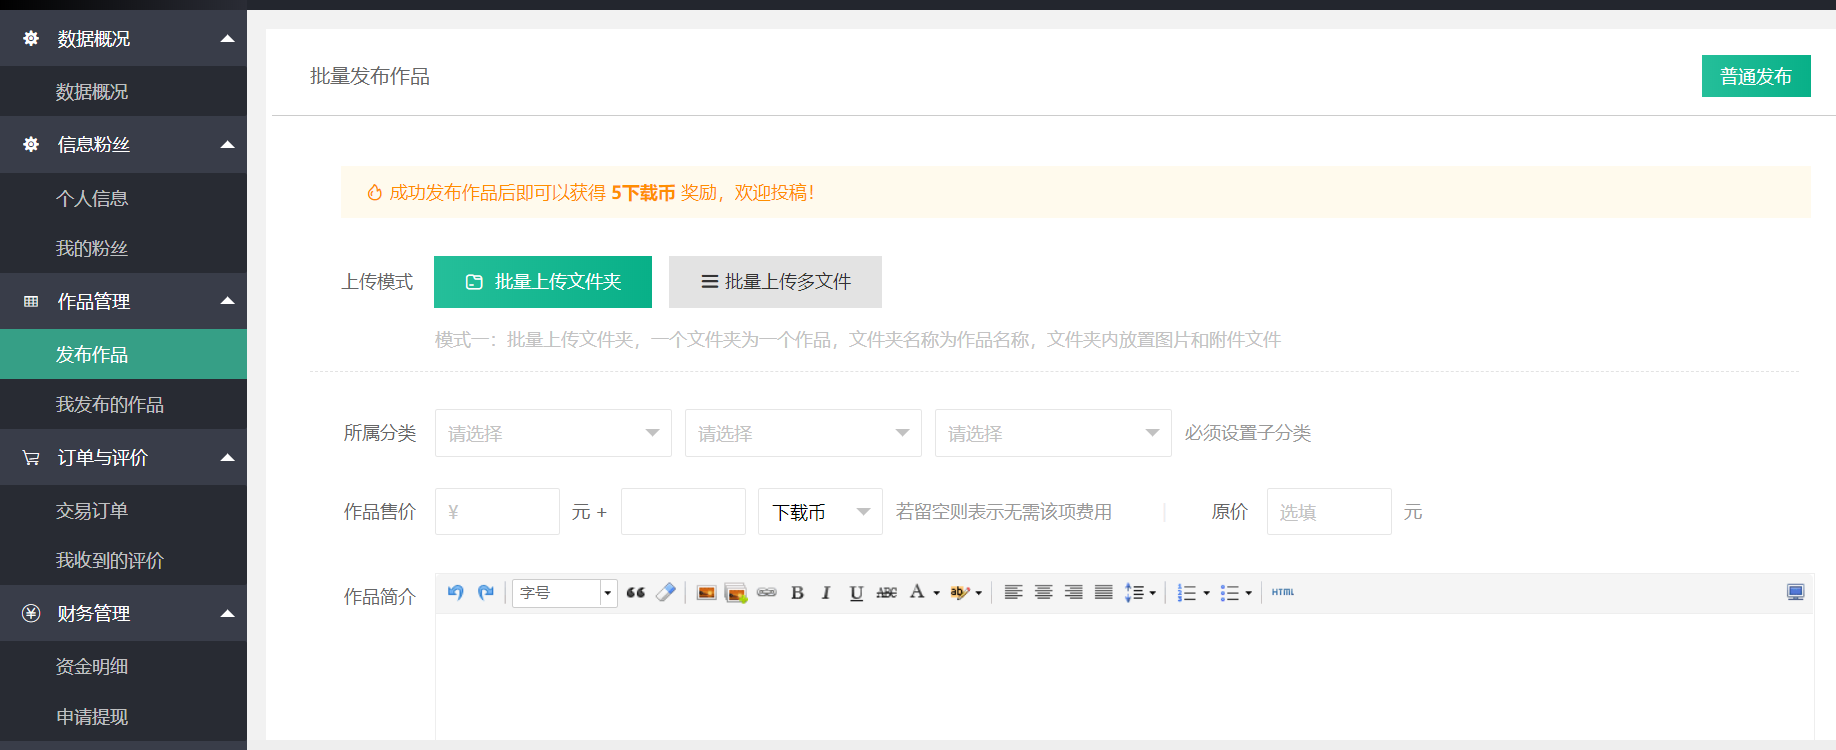
Task: Insert unordered bullet list
Action: (1230, 592)
